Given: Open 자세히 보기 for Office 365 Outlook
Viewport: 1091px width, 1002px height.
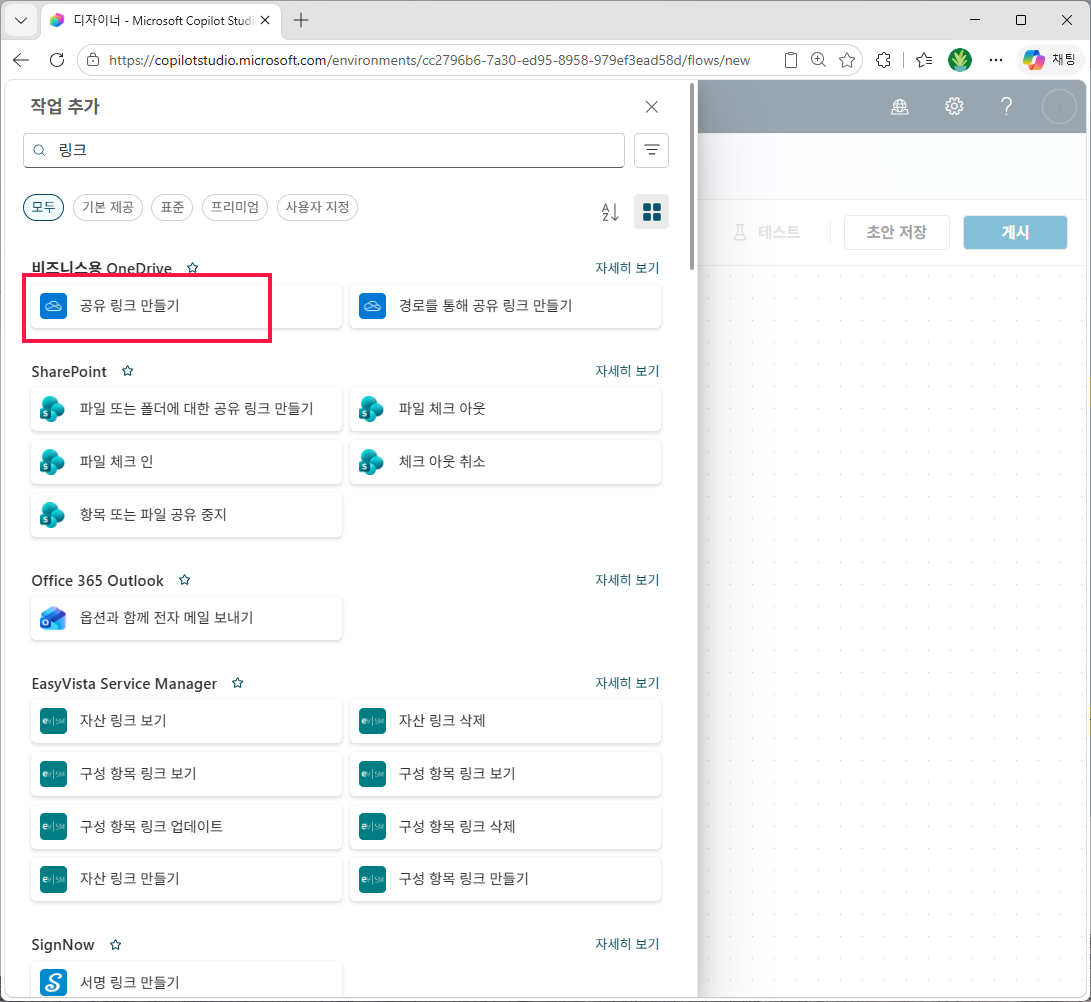Looking at the screenshot, I should (x=627, y=580).
